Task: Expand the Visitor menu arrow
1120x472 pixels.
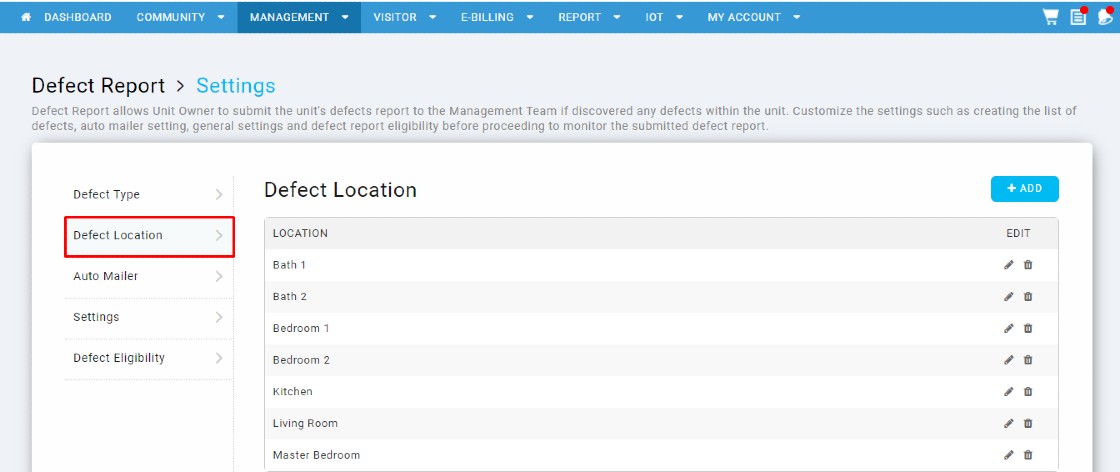Action: [432, 18]
